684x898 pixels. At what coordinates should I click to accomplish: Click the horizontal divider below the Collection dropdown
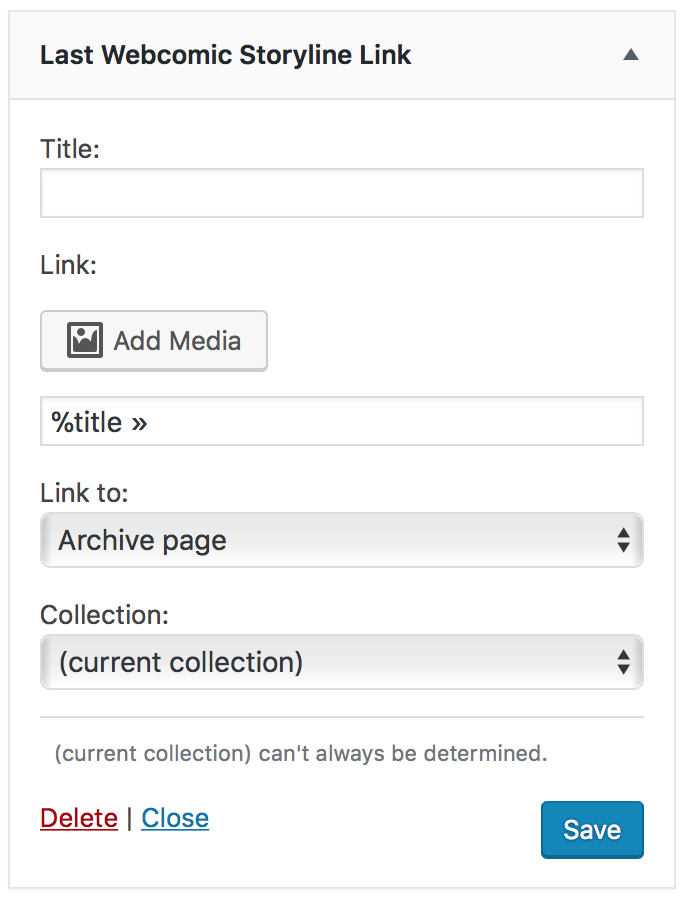tap(341, 717)
